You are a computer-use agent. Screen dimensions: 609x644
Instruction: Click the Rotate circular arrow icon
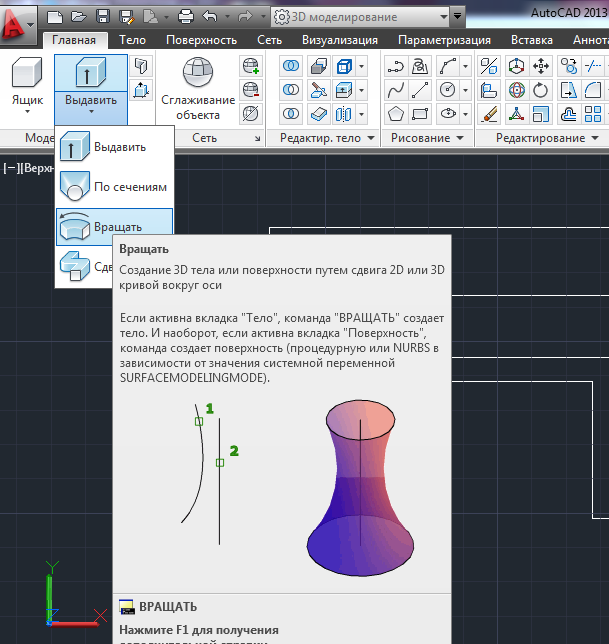[540, 90]
